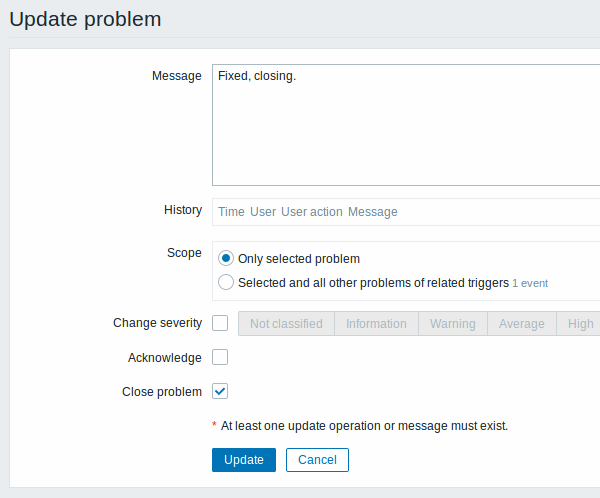Click the Cancel button

pyautogui.click(x=317, y=459)
